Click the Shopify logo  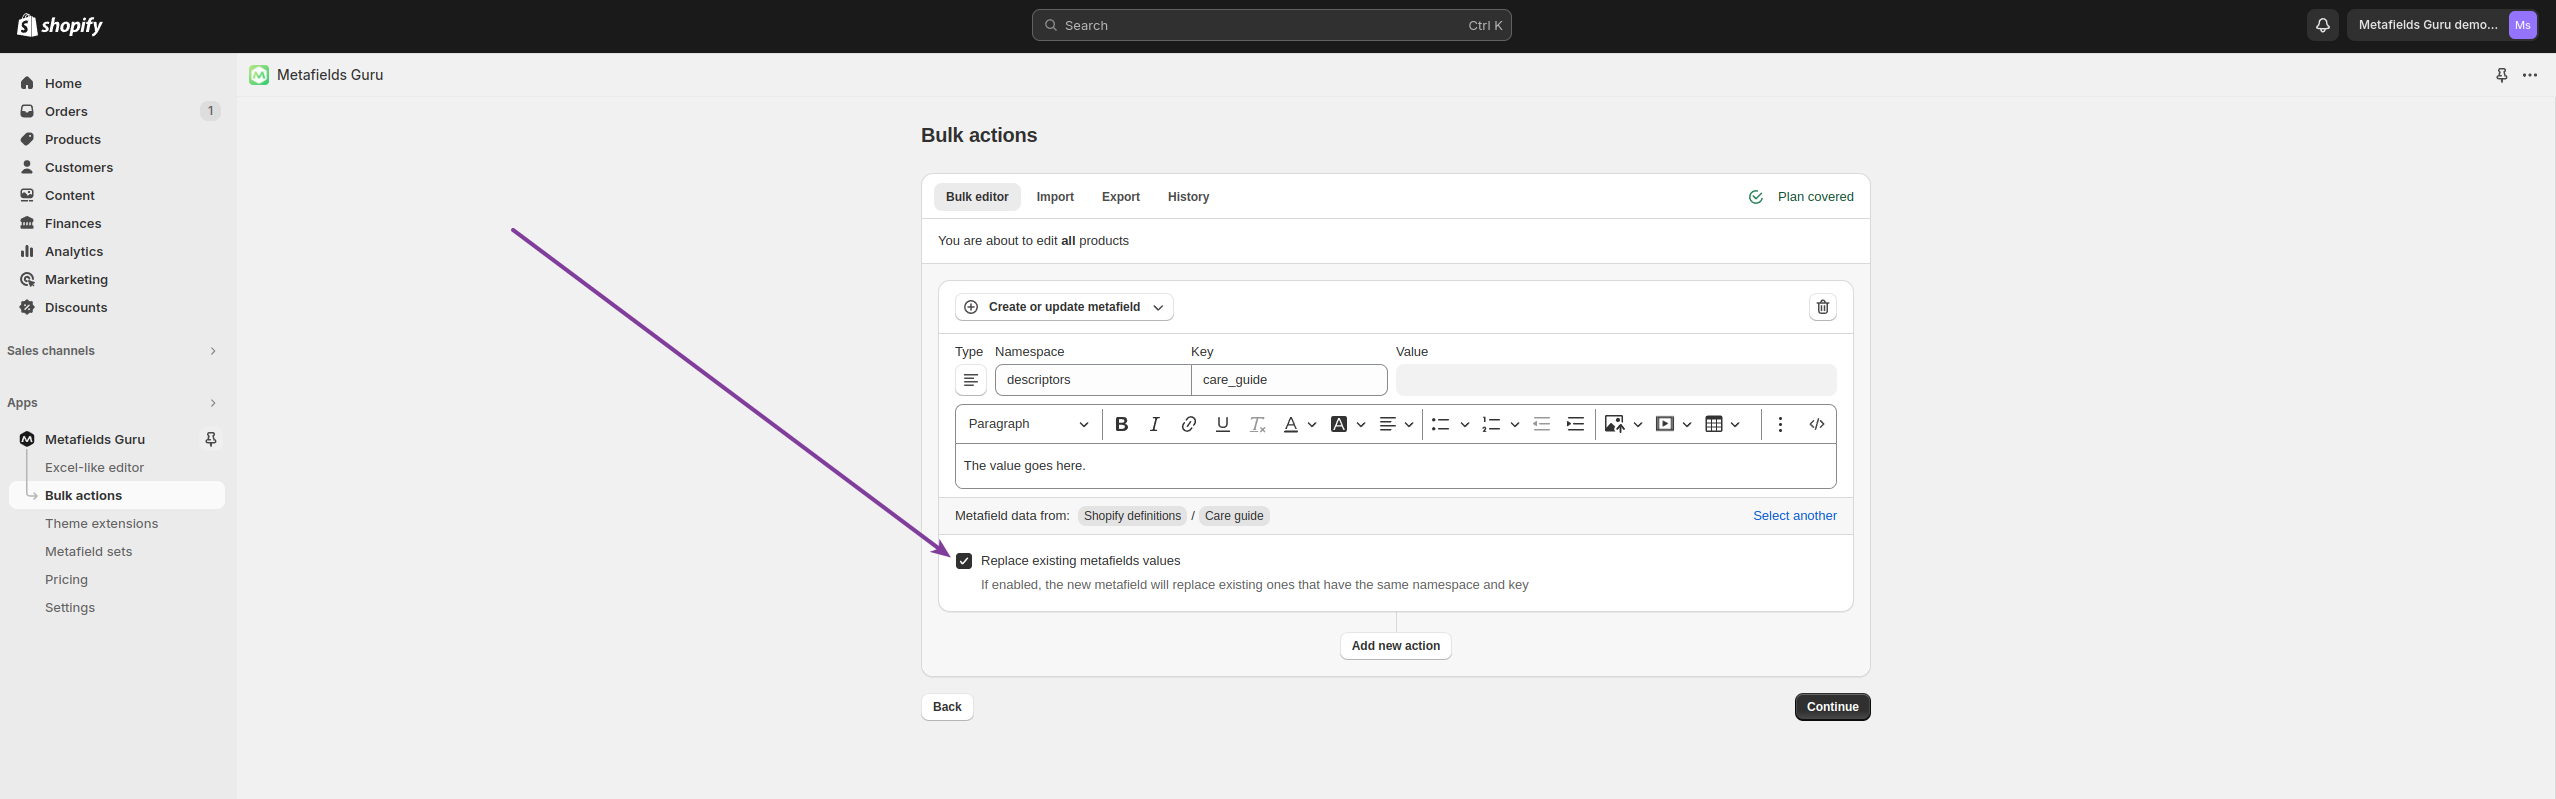[60, 25]
